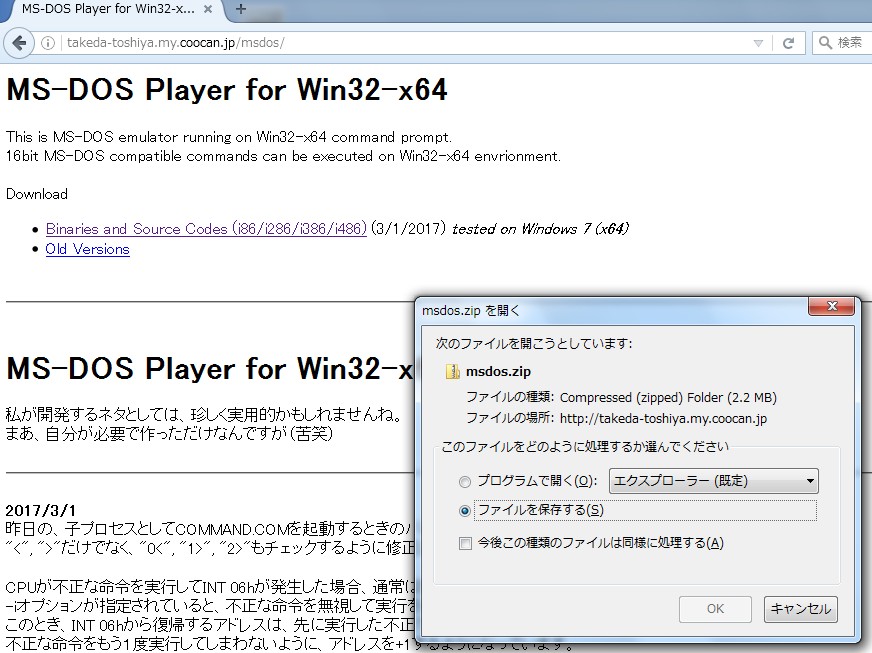Click '次のファイルを開こうとしています:' text
The image size is (872, 653).
coord(534,343)
